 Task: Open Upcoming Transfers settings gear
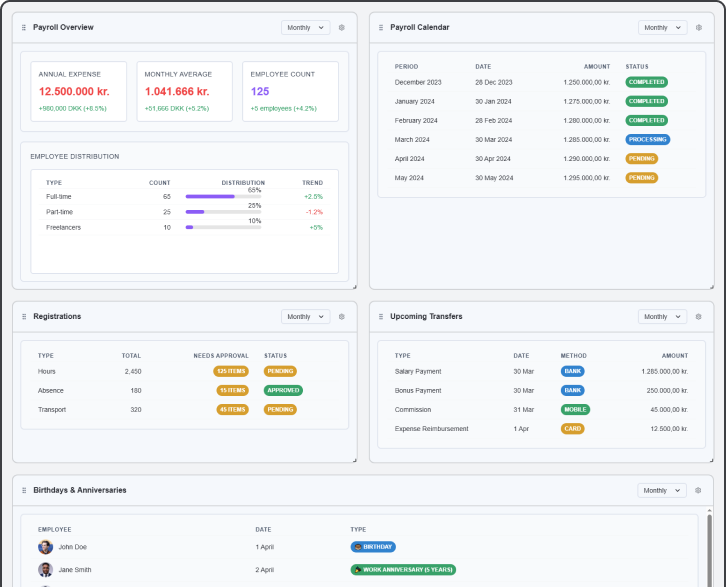[699, 317]
